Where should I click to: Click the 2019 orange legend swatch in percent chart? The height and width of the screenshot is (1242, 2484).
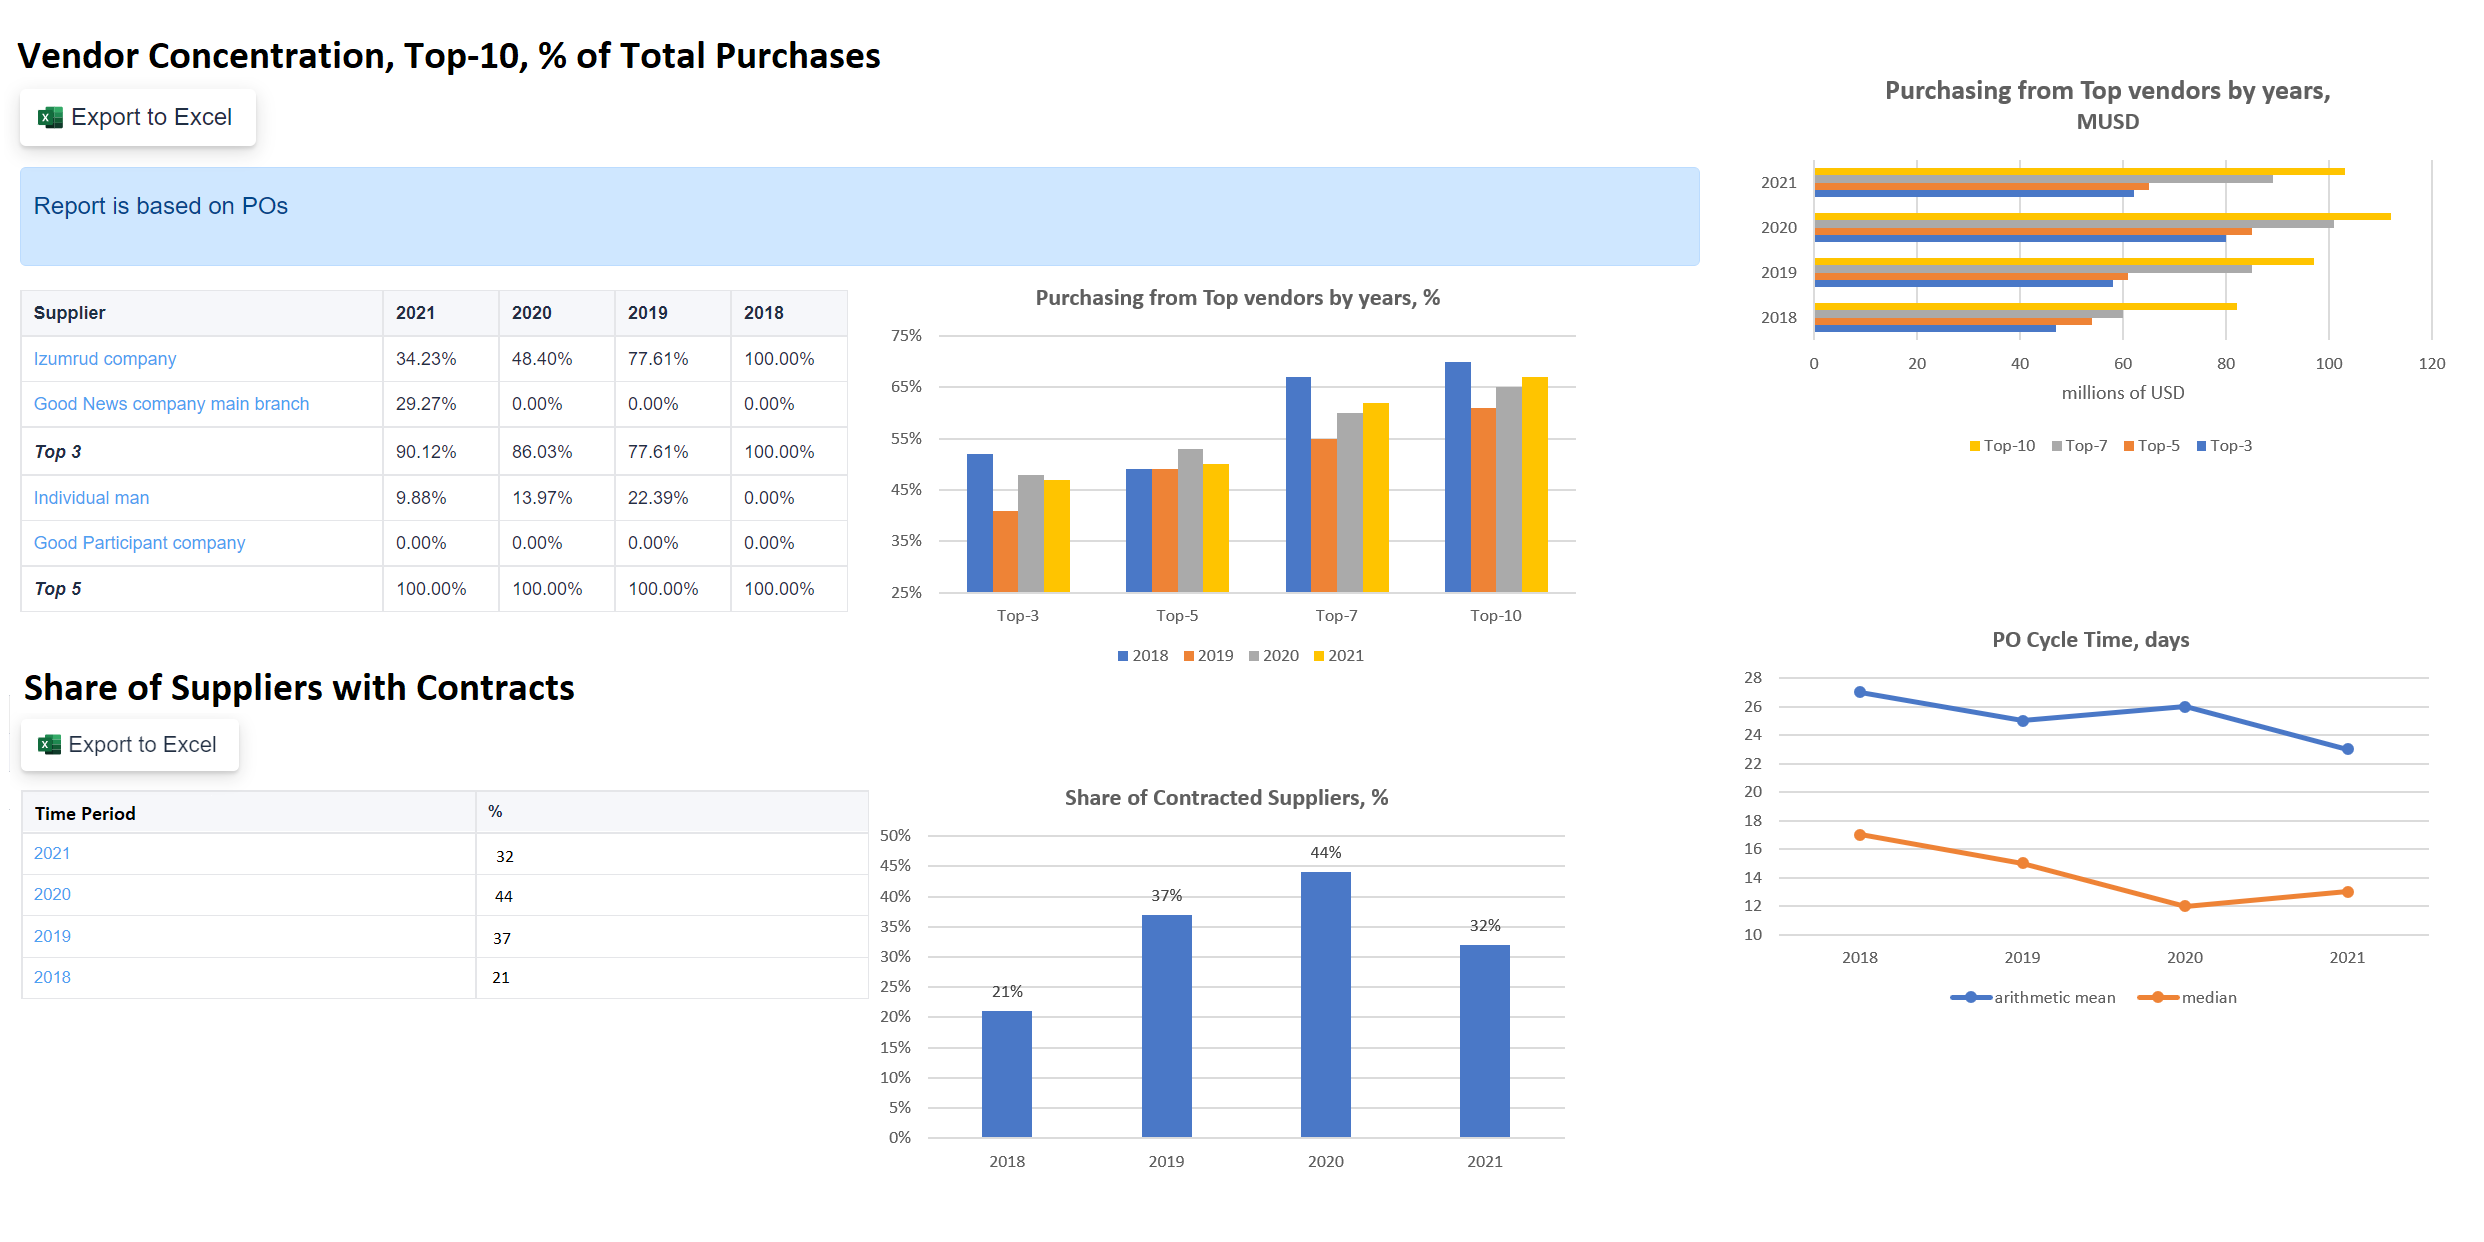(1189, 657)
